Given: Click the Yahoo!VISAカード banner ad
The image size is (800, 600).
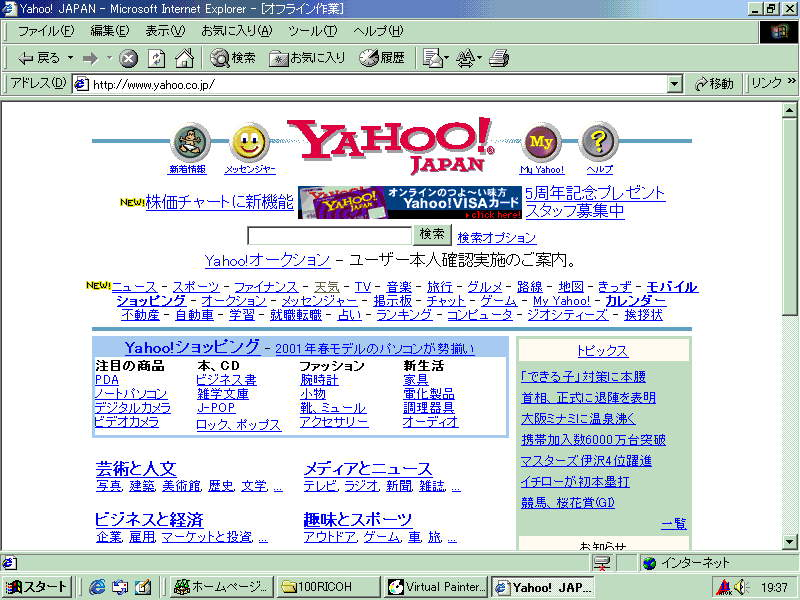Looking at the screenshot, I should 410,203.
